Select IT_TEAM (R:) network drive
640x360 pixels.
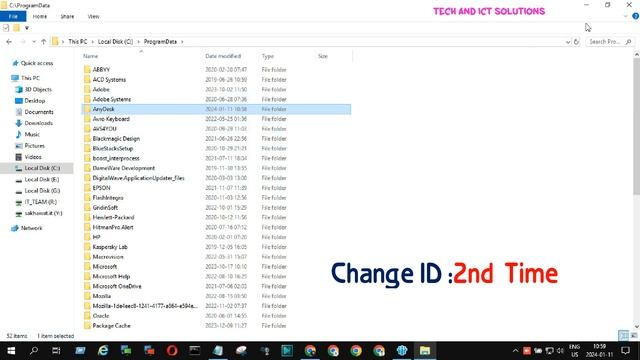coord(36,202)
